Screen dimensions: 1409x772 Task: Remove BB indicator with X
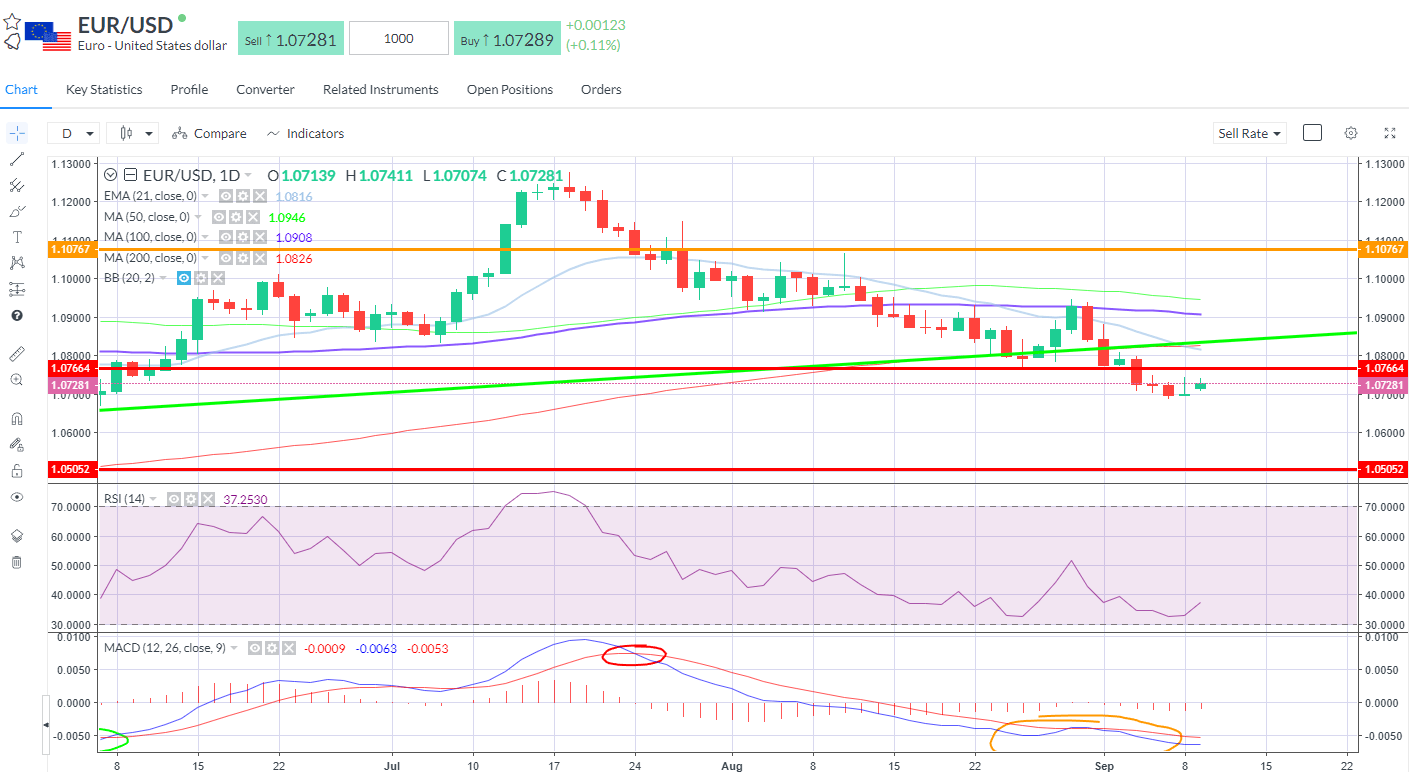pos(218,277)
